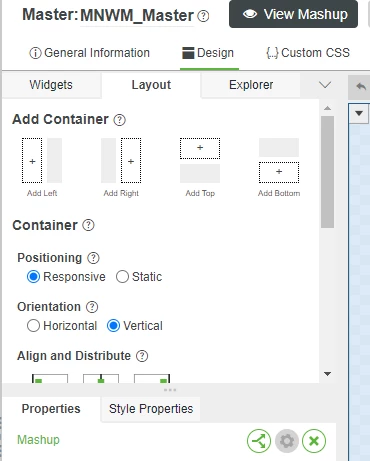This screenshot has width=370, height=461.
Task: Select the Static positioning option
Action: pos(139,277)
